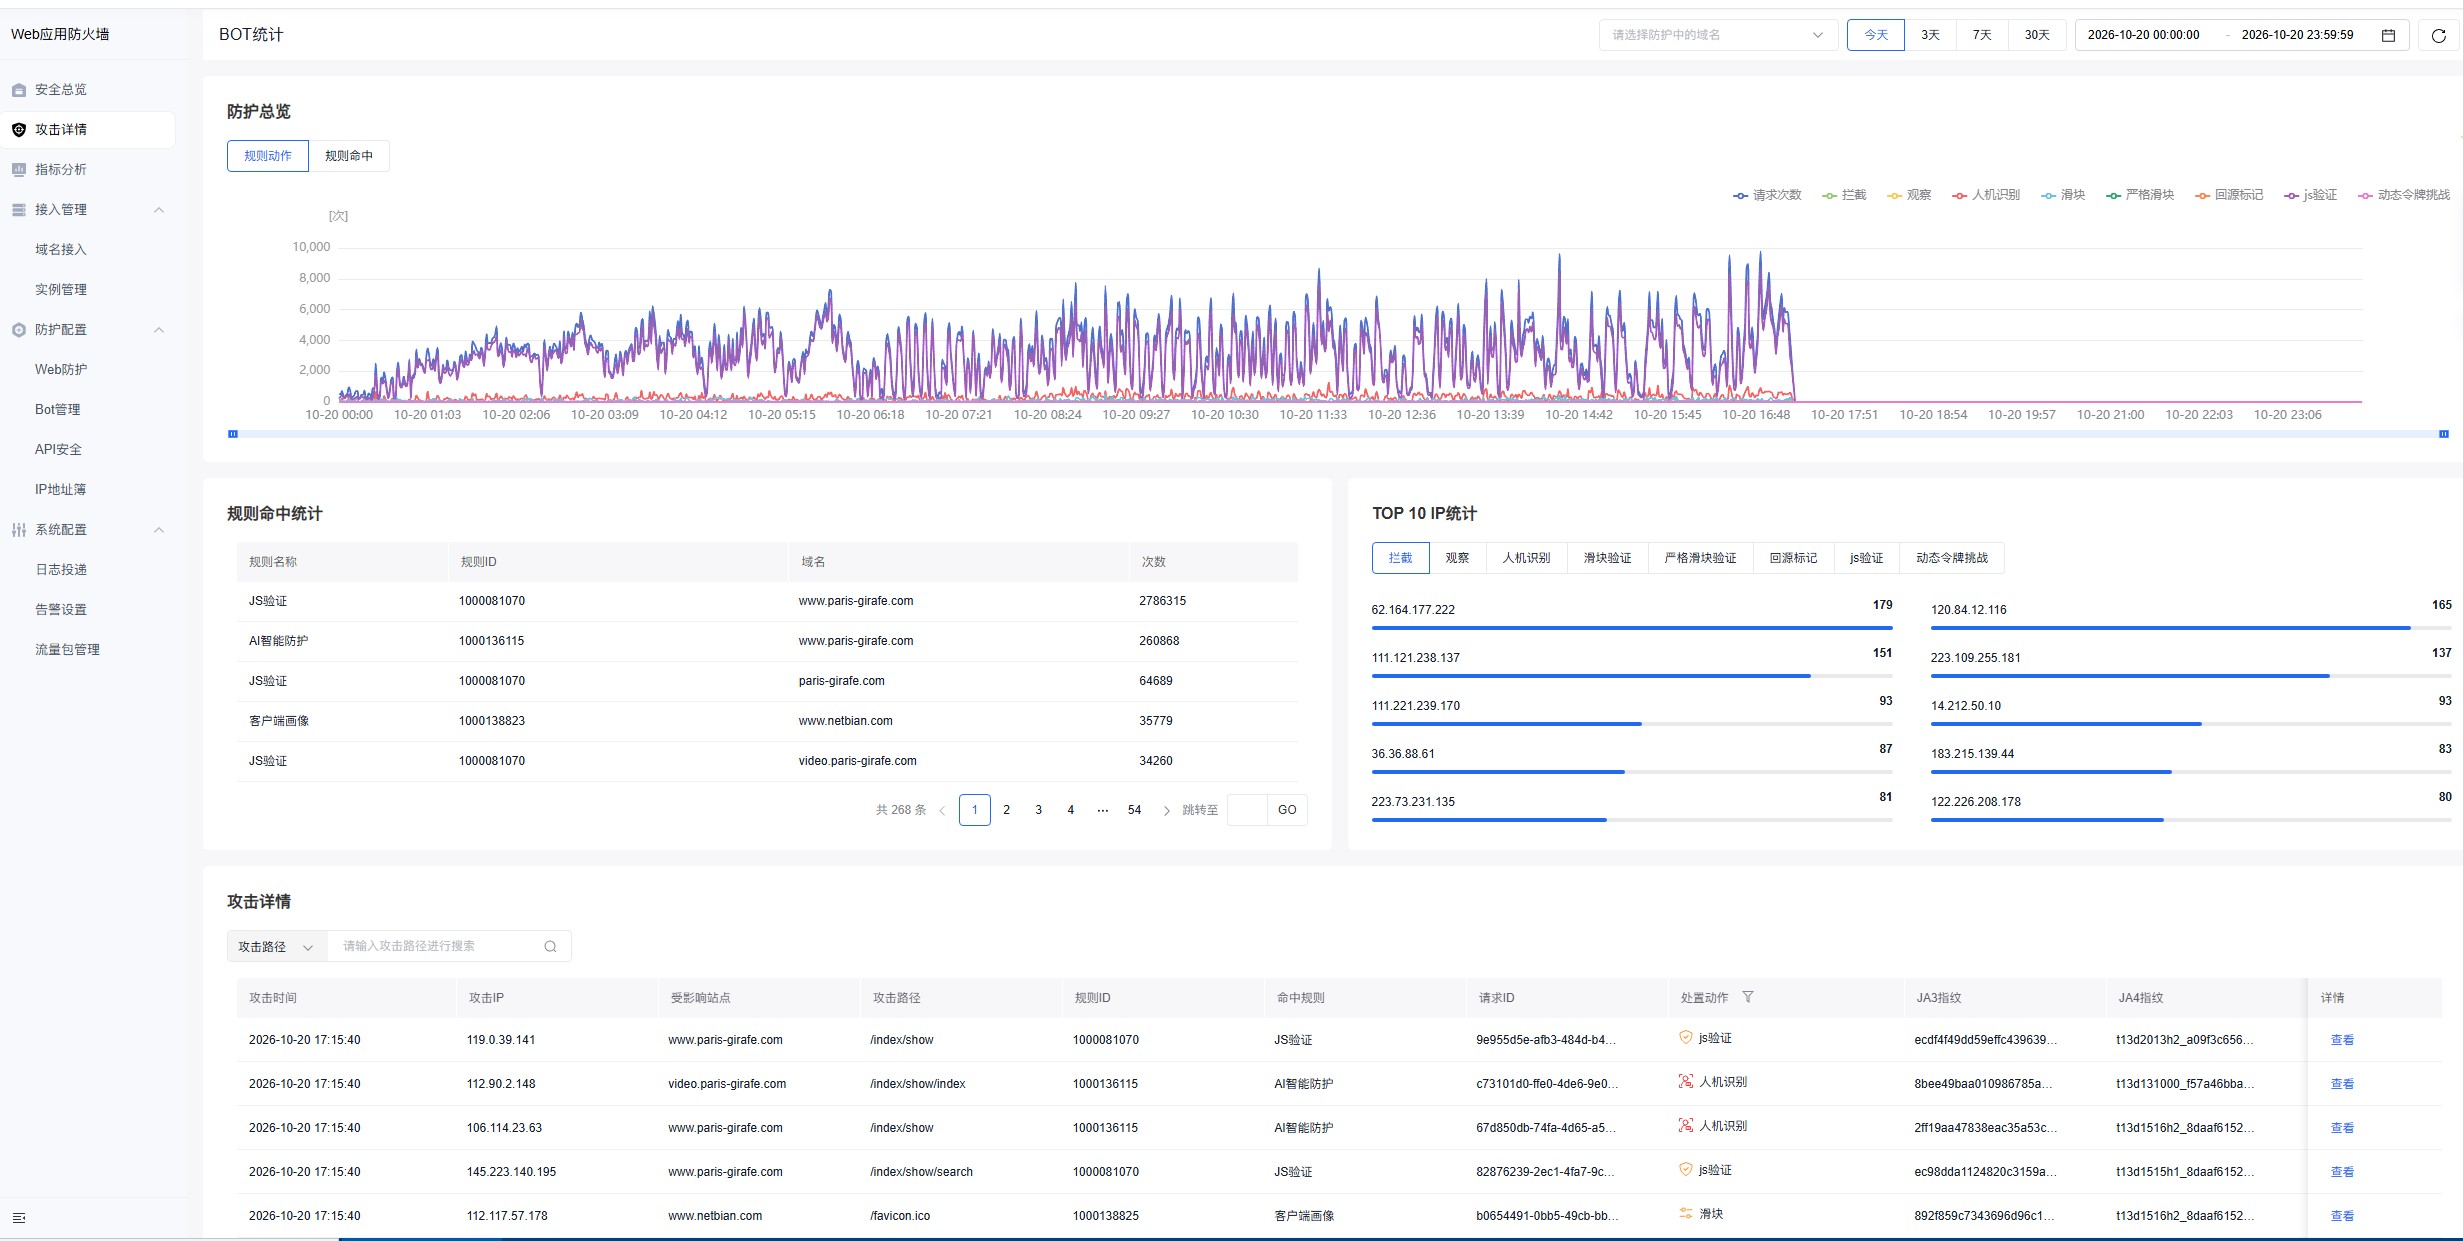Click the left handle of chart zoom slider
The height and width of the screenshot is (1241, 2463).
(233, 434)
